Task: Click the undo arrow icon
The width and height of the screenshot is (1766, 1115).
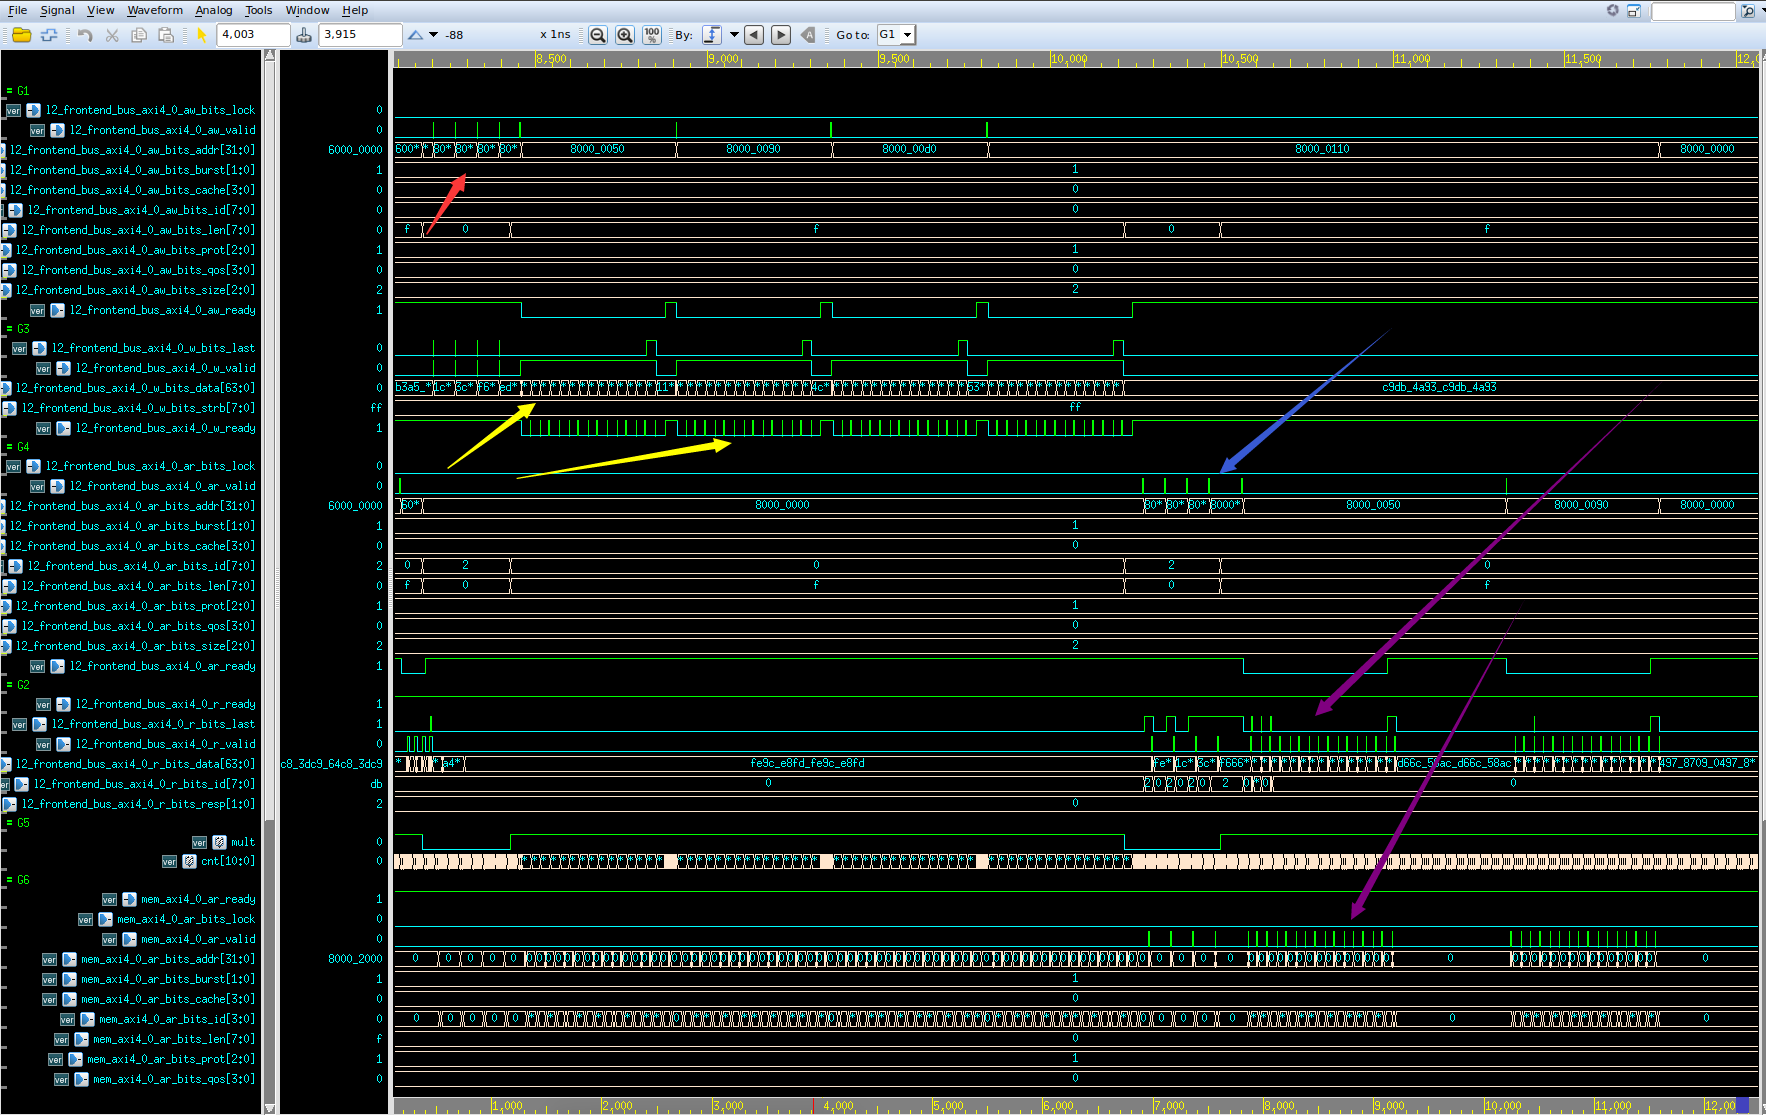Action: (84, 35)
